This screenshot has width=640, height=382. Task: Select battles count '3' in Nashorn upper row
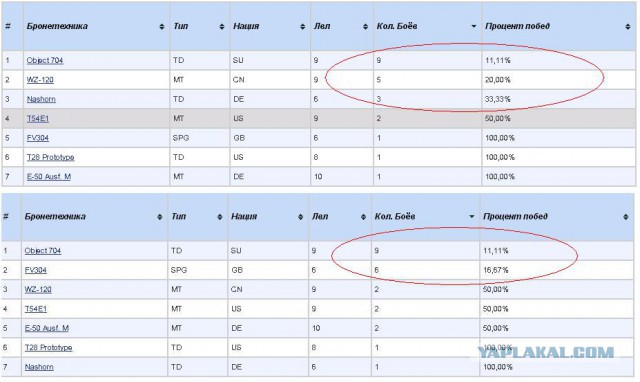(x=379, y=99)
